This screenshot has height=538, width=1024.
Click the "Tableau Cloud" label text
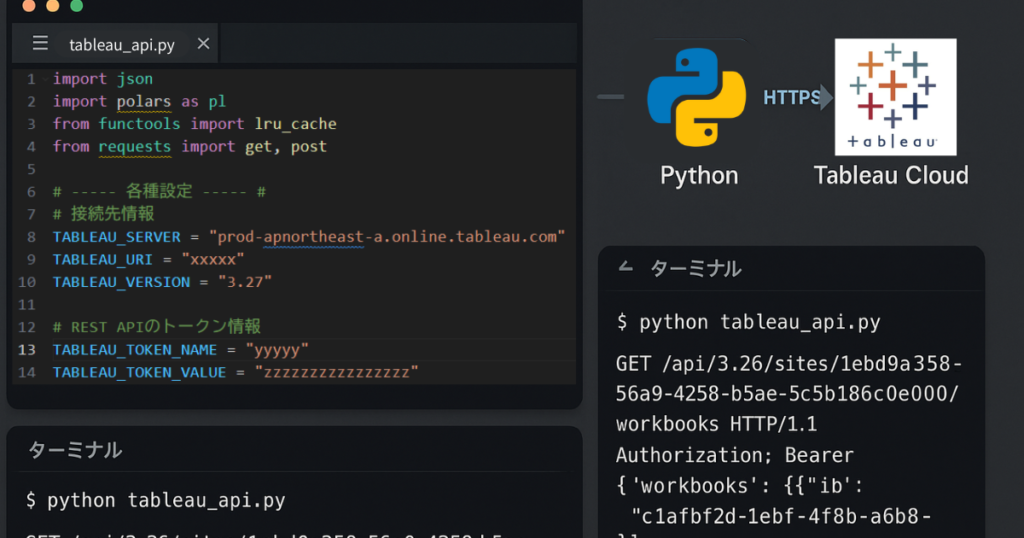890,176
